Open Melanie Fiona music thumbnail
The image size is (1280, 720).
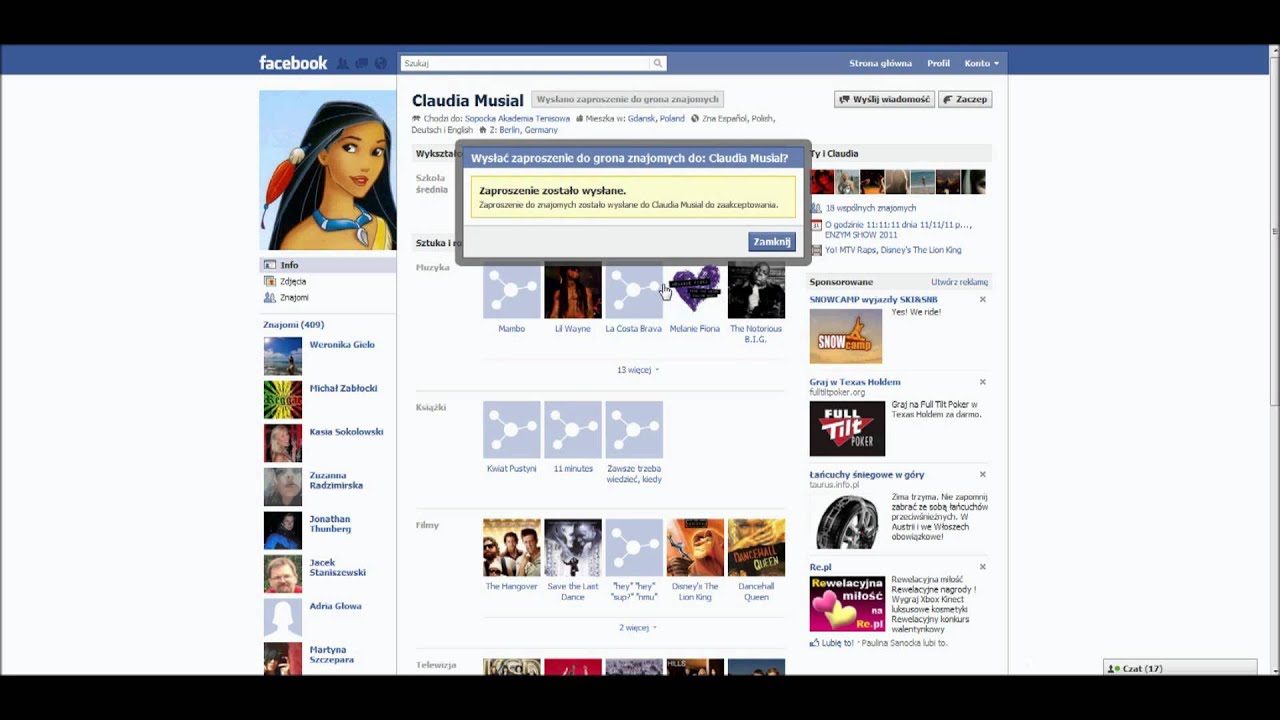click(x=695, y=290)
